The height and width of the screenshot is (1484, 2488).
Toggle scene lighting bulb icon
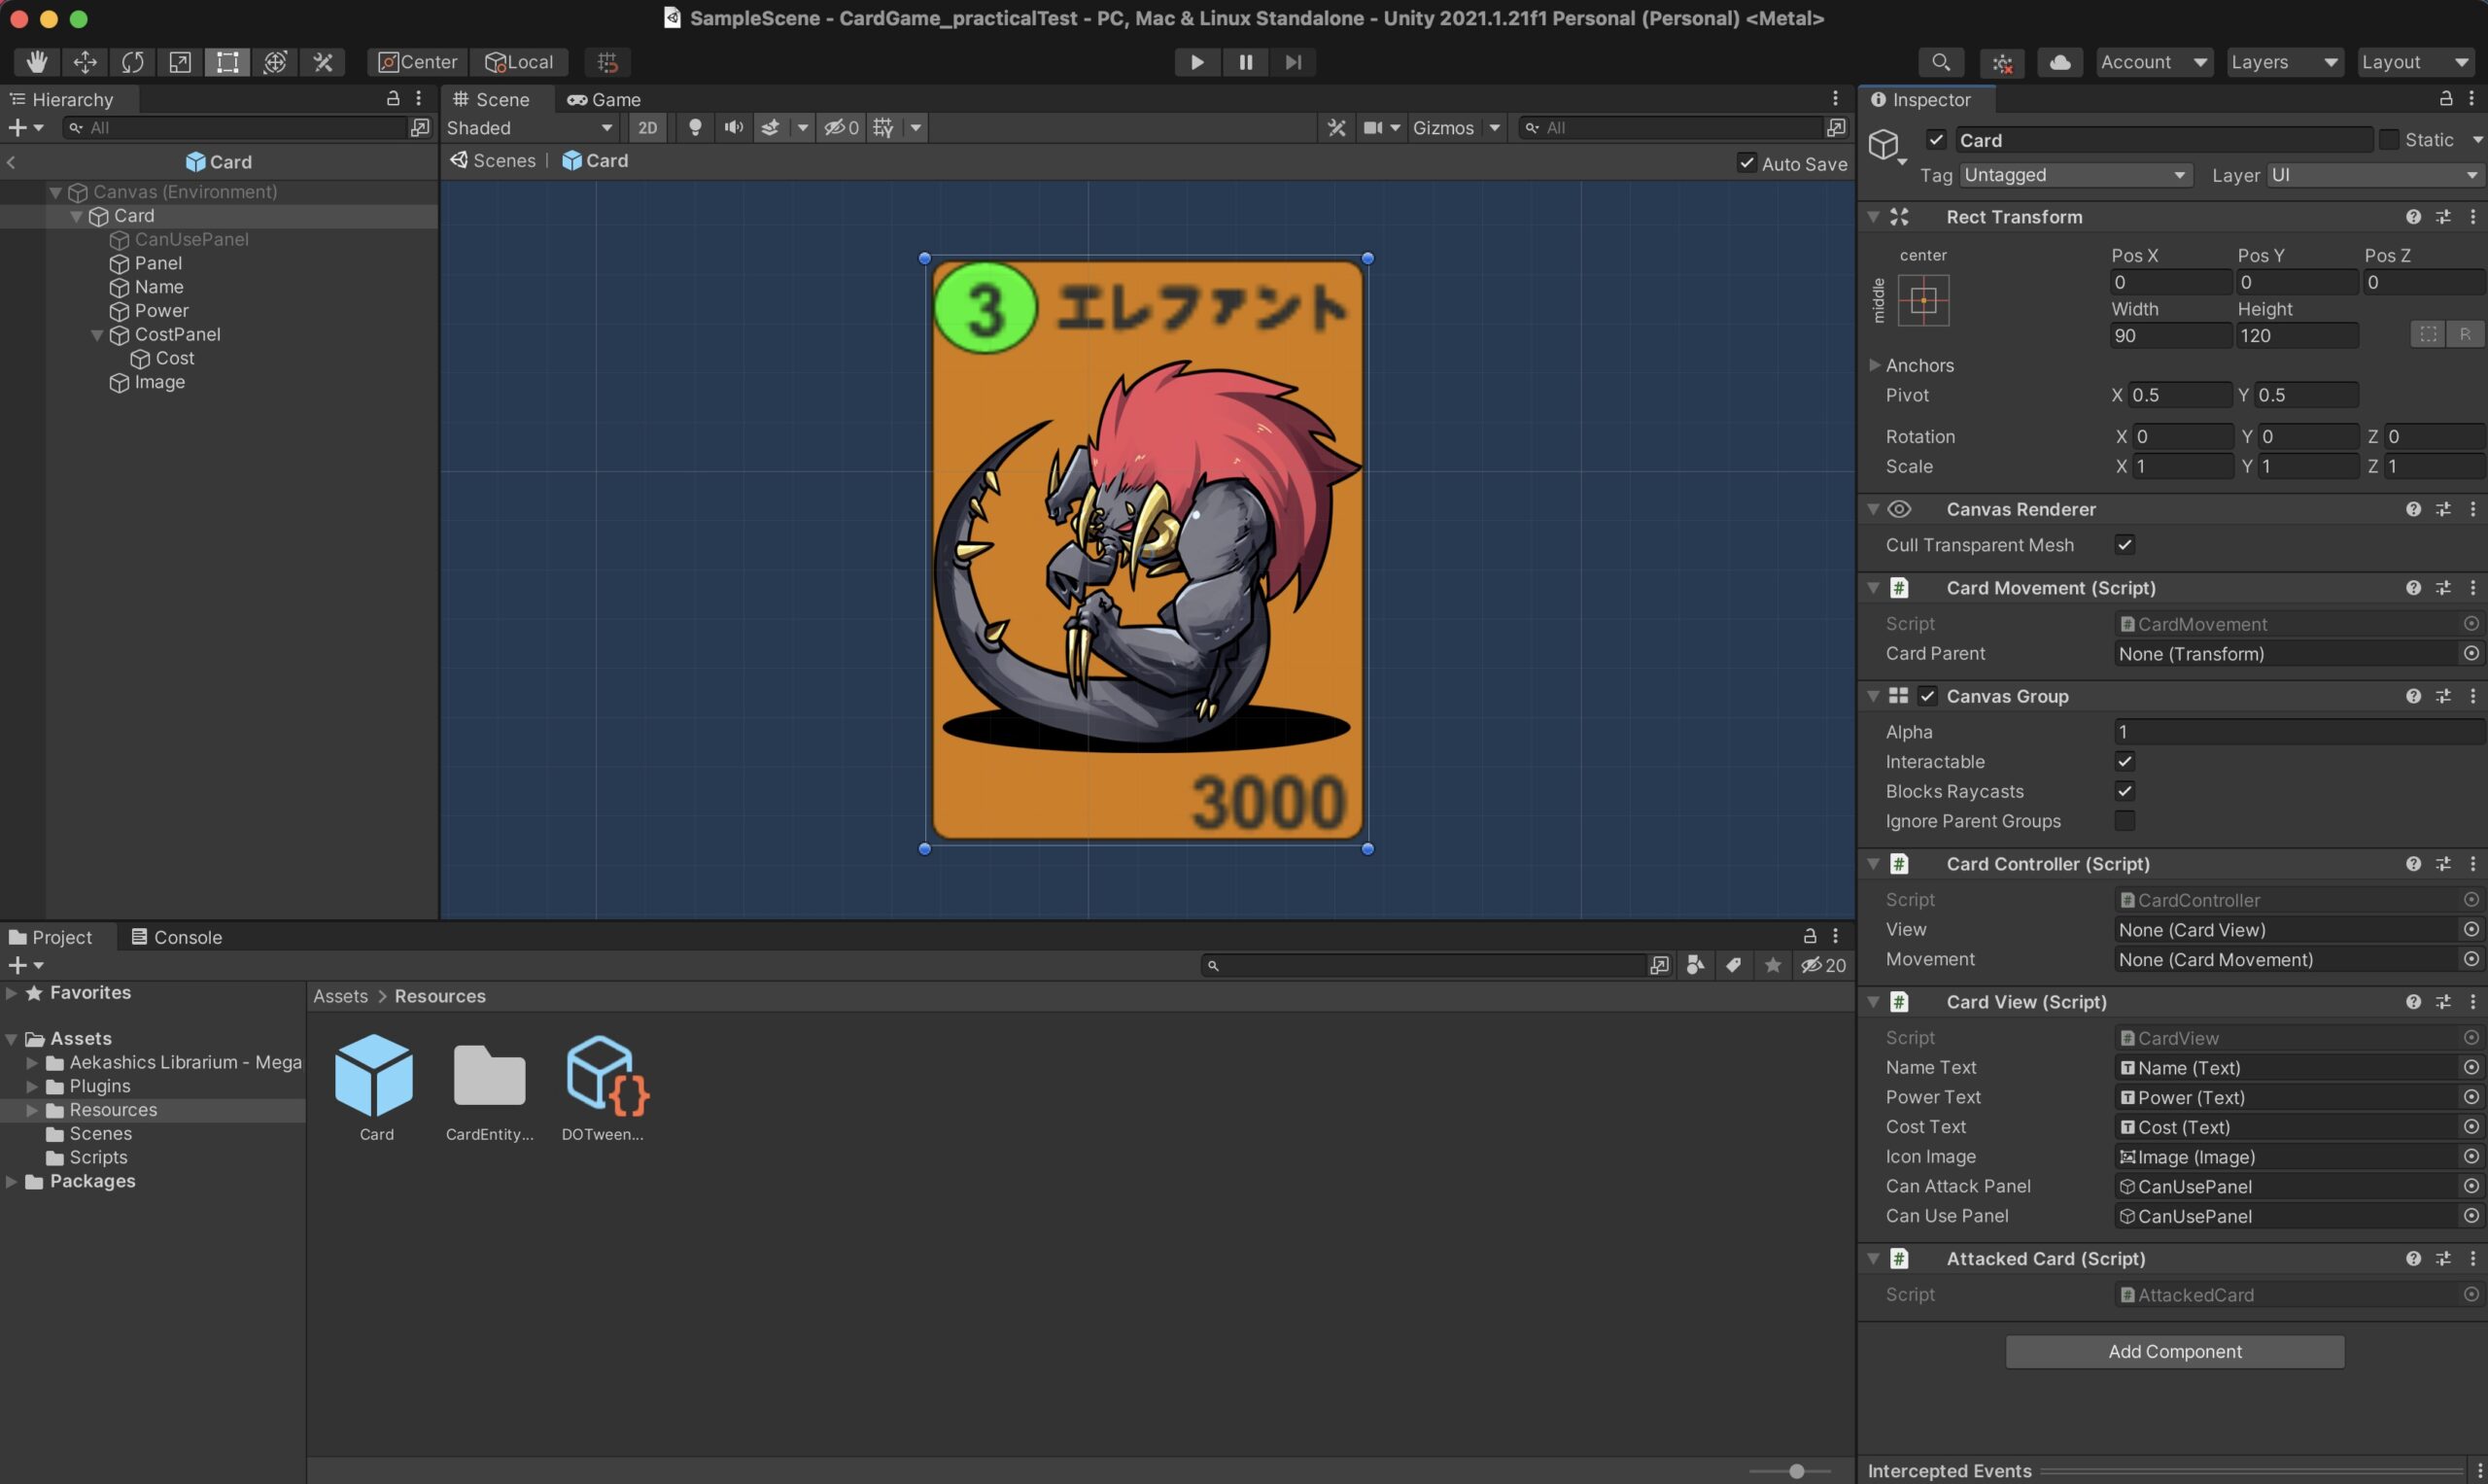coord(695,127)
